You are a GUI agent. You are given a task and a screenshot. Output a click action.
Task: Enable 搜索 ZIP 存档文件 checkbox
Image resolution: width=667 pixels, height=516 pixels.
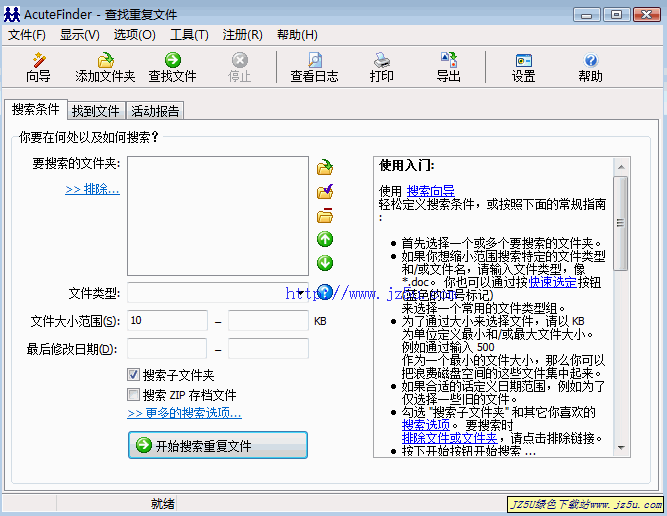pyautogui.click(x=133, y=395)
